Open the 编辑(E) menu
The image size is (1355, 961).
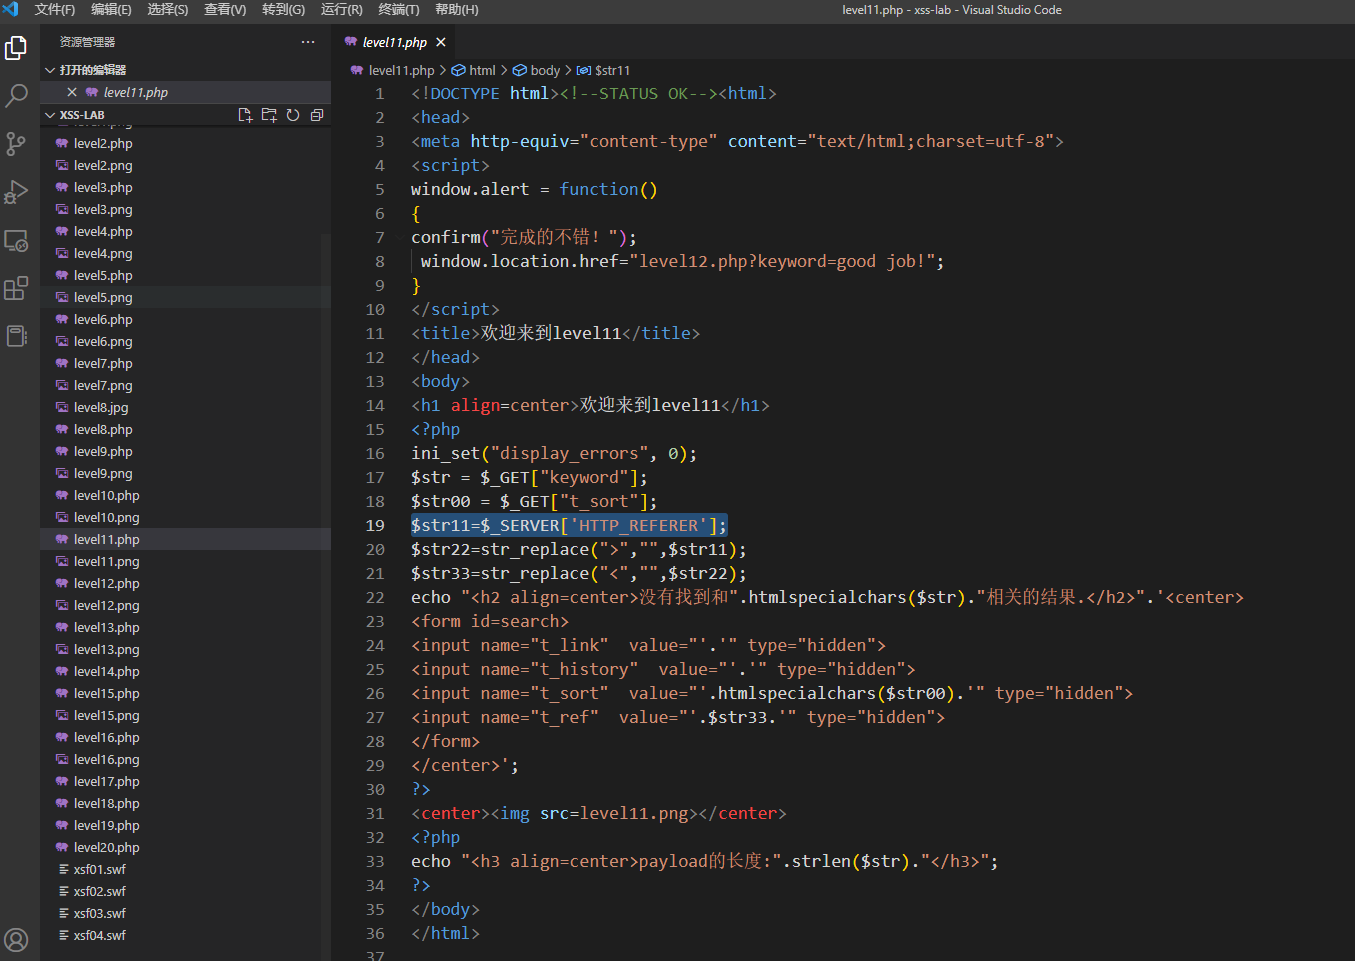coord(111,9)
